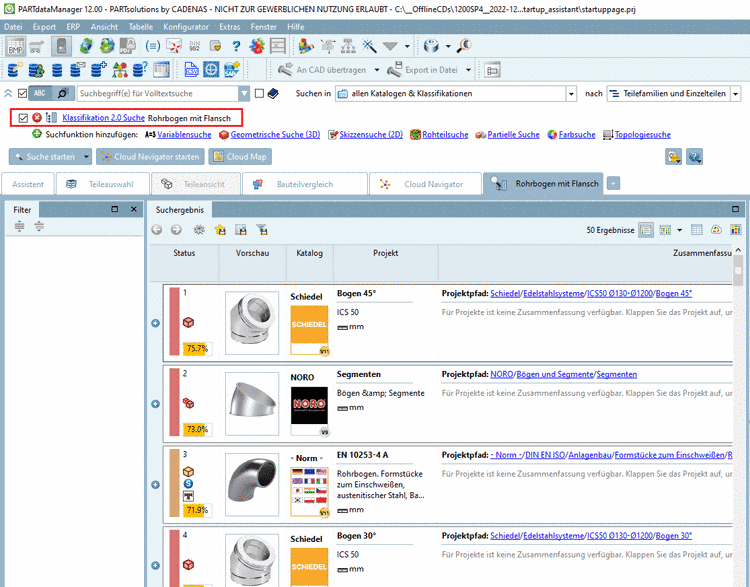
Task: Click the colorful chart icon next to 50 Ergebnisse
Action: (x=736, y=230)
